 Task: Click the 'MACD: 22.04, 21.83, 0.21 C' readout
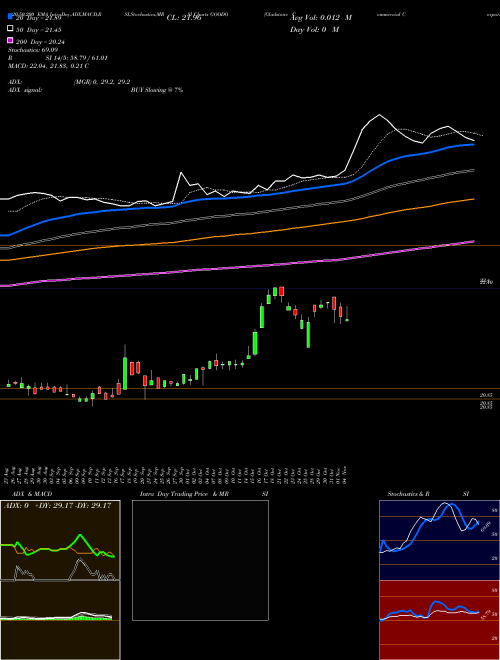click(x=48, y=66)
